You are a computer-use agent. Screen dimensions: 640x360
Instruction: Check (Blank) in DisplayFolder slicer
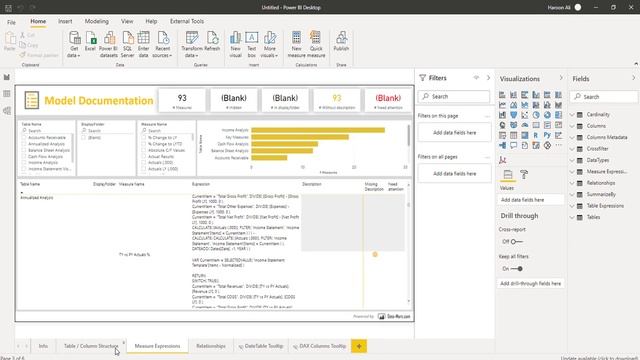click(84, 138)
